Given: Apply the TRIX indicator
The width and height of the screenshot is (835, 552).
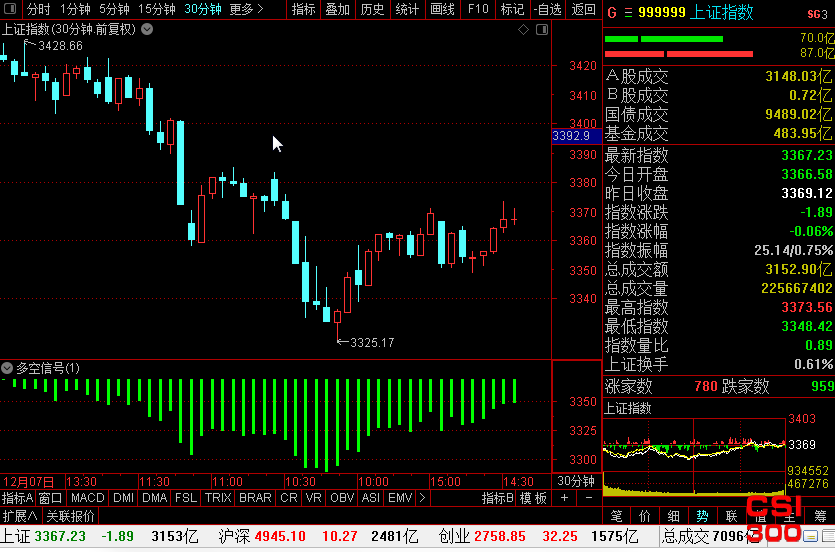Looking at the screenshot, I should (x=218, y=498).
